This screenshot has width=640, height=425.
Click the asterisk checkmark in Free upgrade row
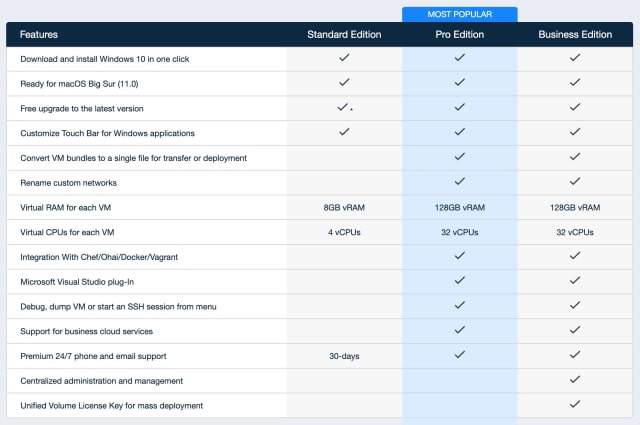coord(345,107)
